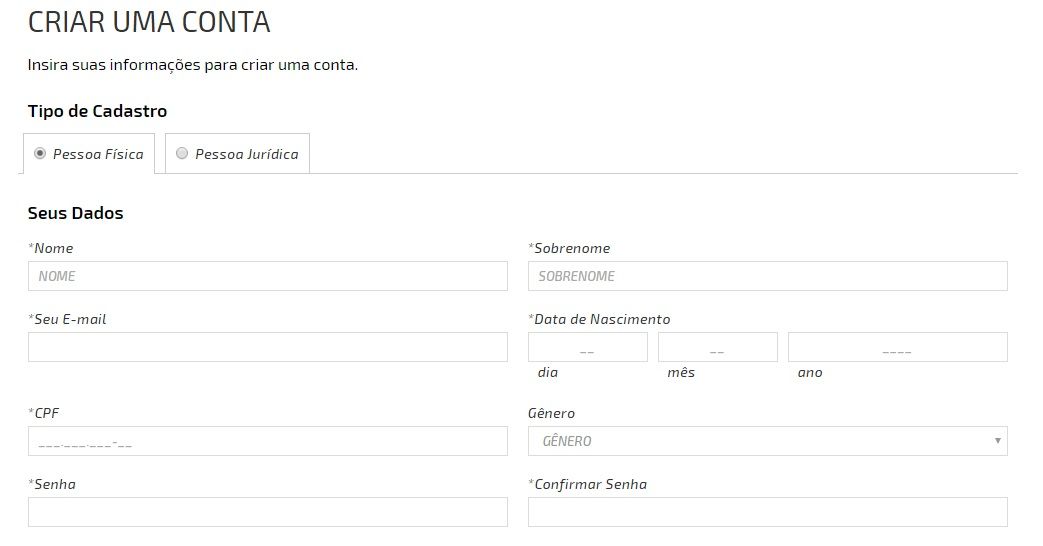Click the CPF label text
1043x546 pixels.
[x=48, y=413]
